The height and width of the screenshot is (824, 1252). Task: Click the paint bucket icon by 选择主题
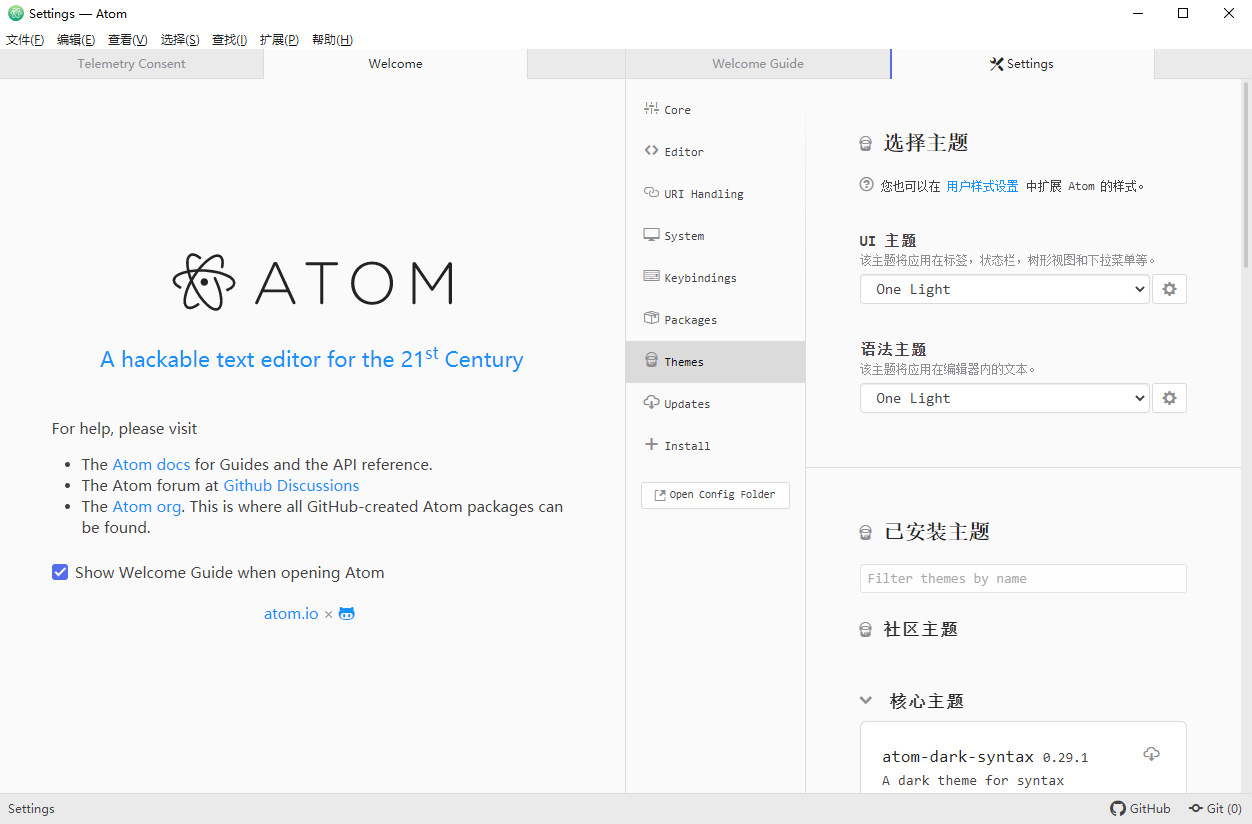[866, 144]
